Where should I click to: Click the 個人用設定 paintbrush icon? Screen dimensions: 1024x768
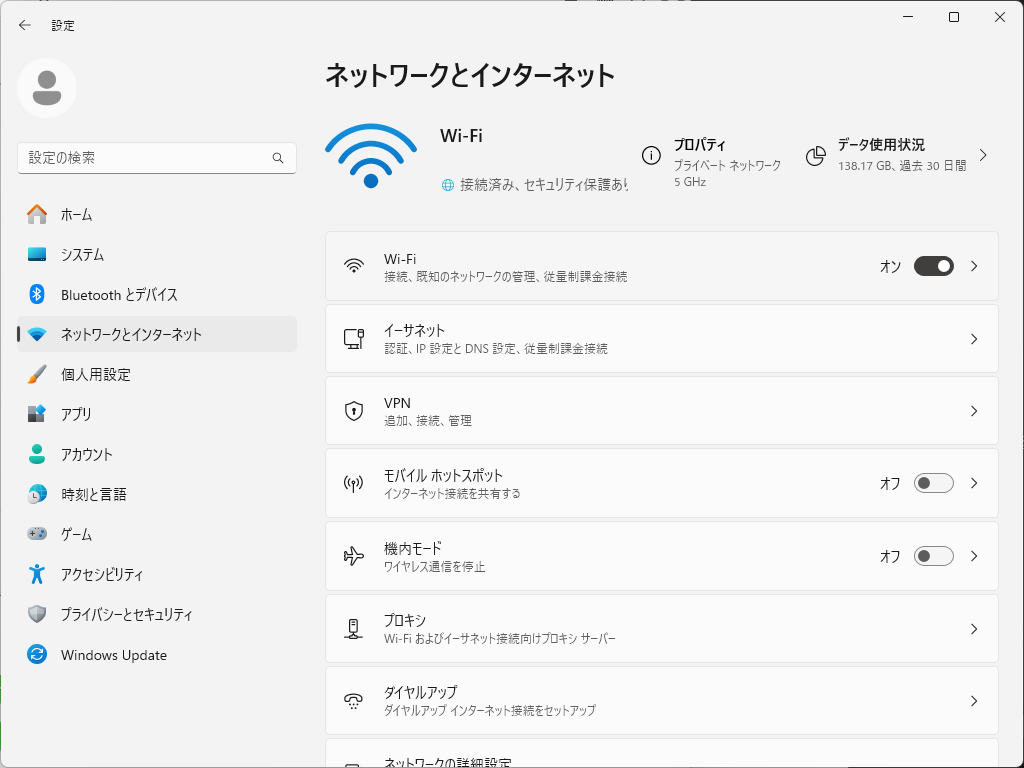coord(37,374)
